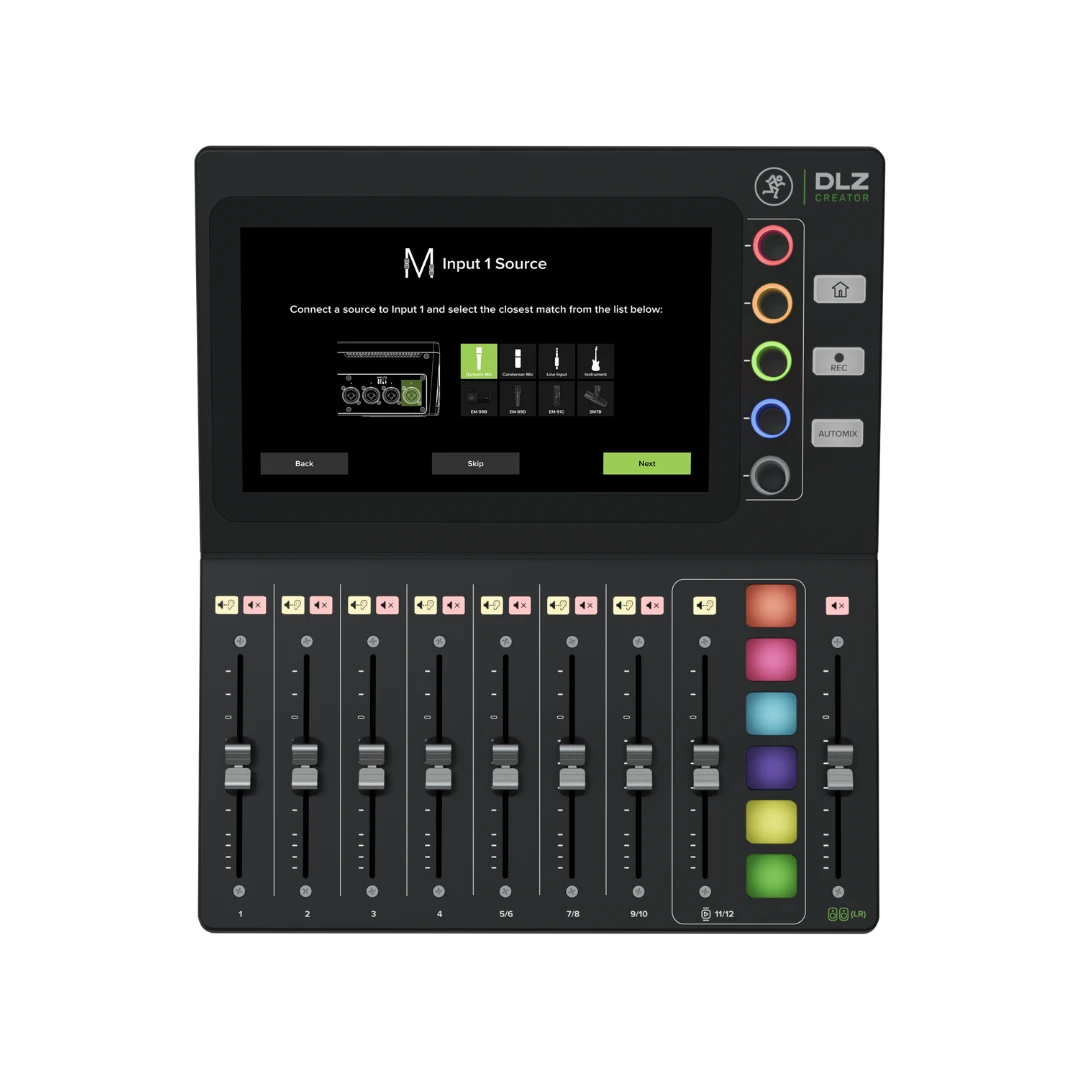Choose Condenser Mic as input source
The image size is (1080, 1080).
click(x=517, y=361)
